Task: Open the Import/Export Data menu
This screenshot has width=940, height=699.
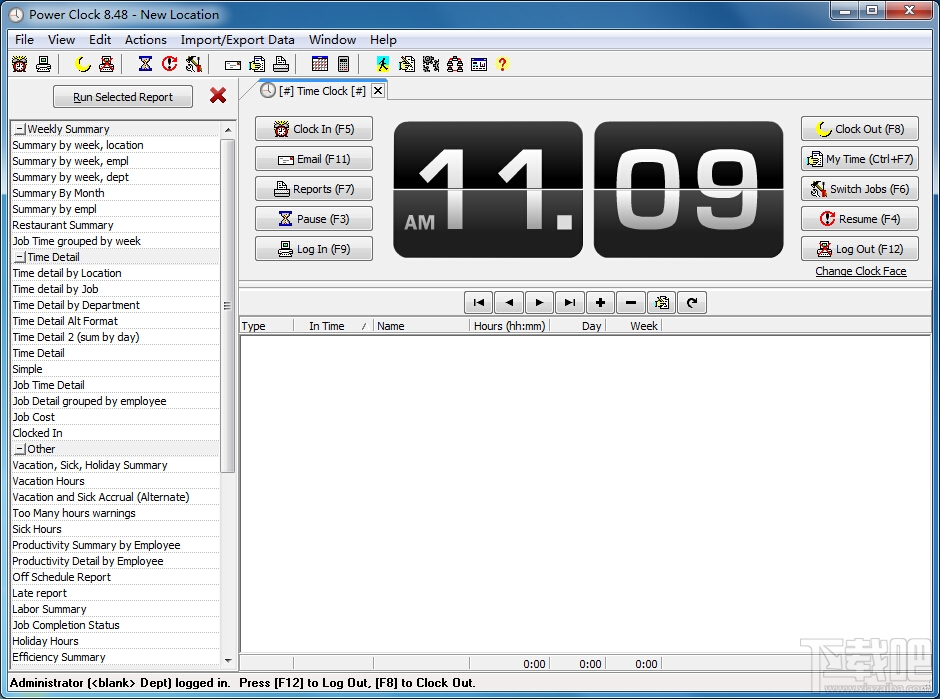Action: (237, 40)
